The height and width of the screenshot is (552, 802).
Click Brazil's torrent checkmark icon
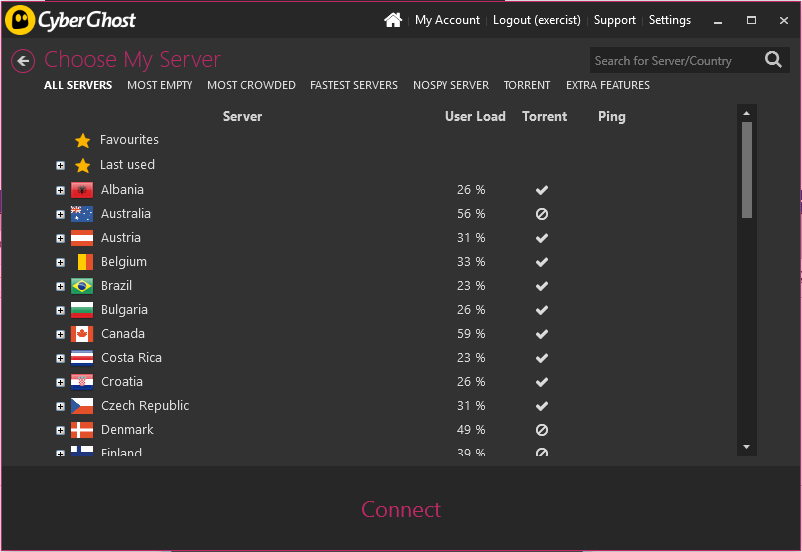[542, 286]
